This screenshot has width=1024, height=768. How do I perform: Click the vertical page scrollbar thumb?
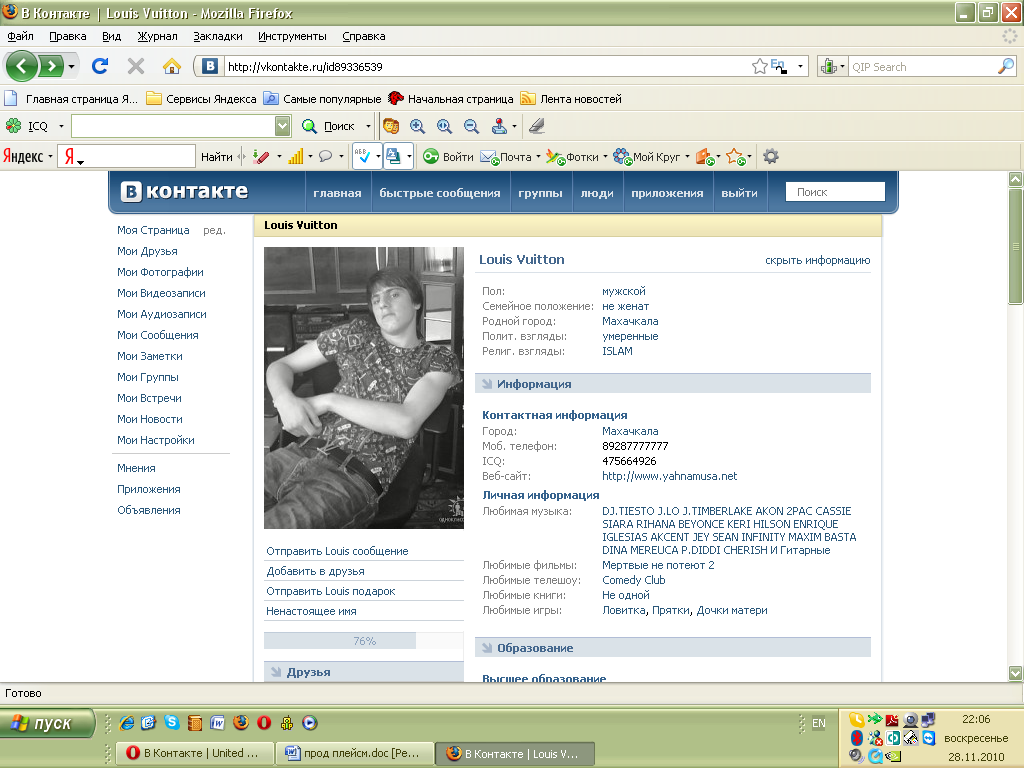pos(1016,246)
